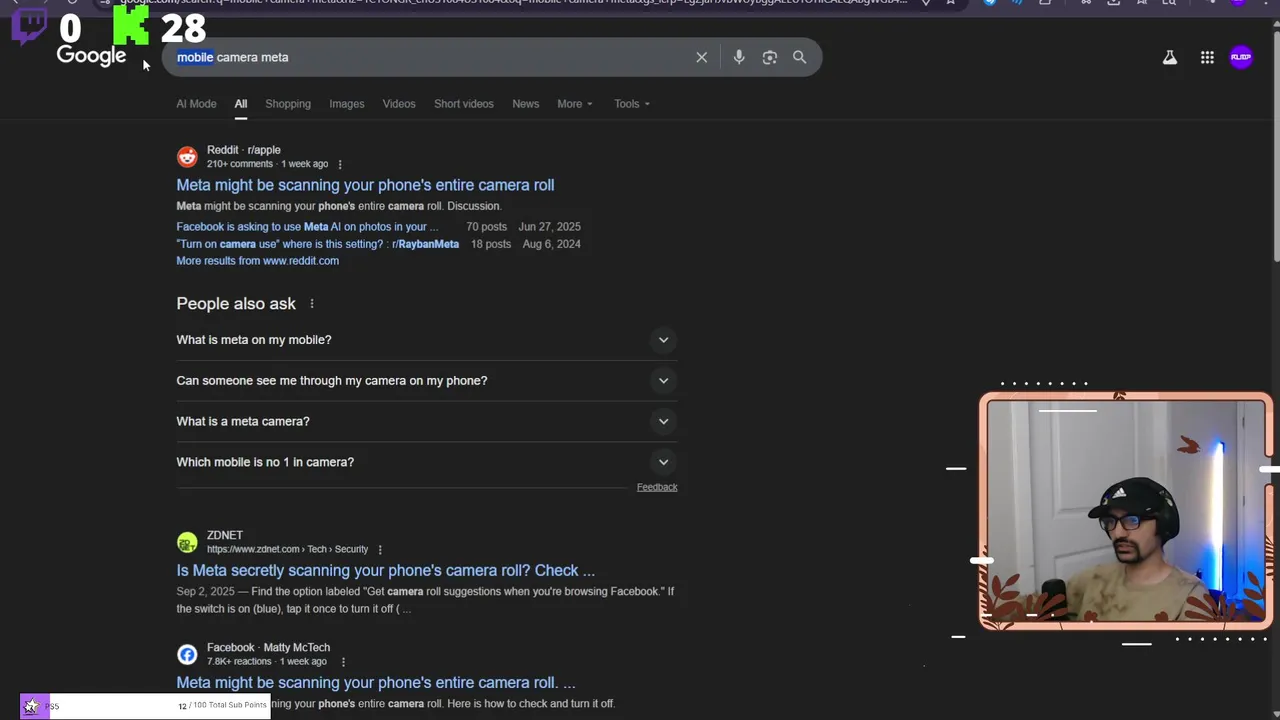The height and width of the screenshot is (720, 1280).
Task: Open Facebook Matty McTech result title
Action: point(376,683)
